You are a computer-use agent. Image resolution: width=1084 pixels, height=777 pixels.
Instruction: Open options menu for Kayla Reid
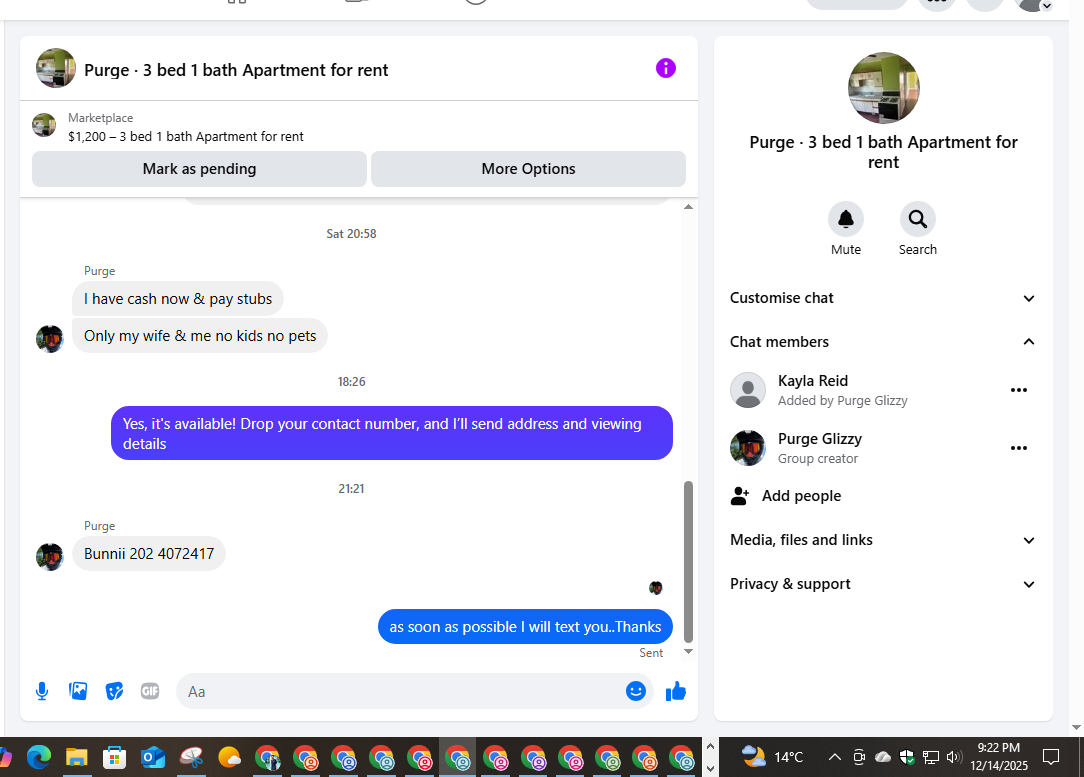pos(1018,390)
